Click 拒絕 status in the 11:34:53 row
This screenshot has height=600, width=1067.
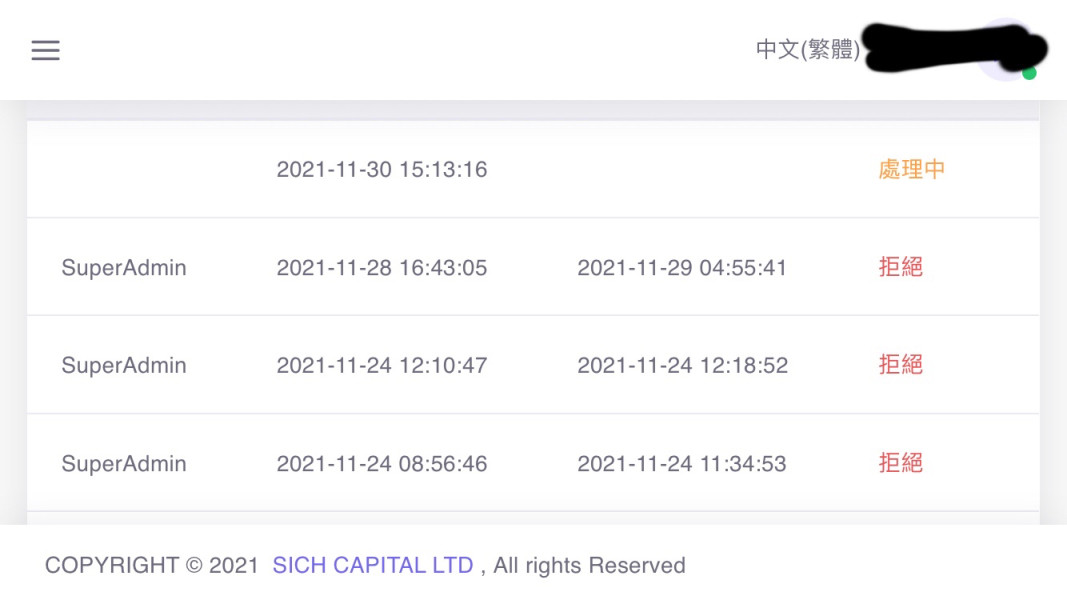900,464
